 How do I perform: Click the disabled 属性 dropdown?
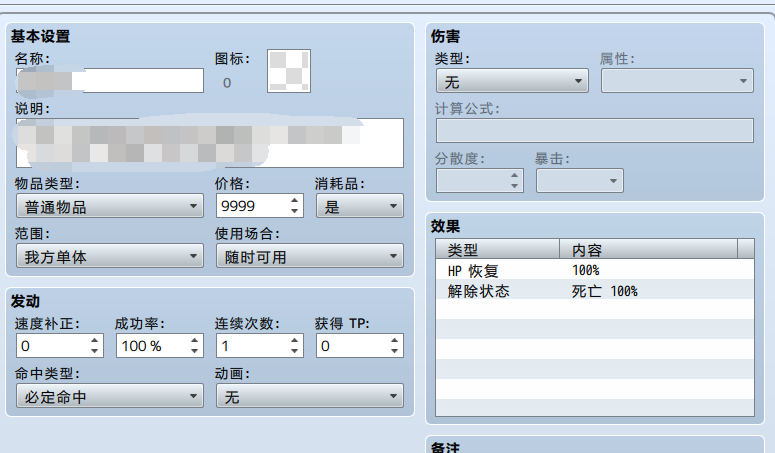(677, 81)
